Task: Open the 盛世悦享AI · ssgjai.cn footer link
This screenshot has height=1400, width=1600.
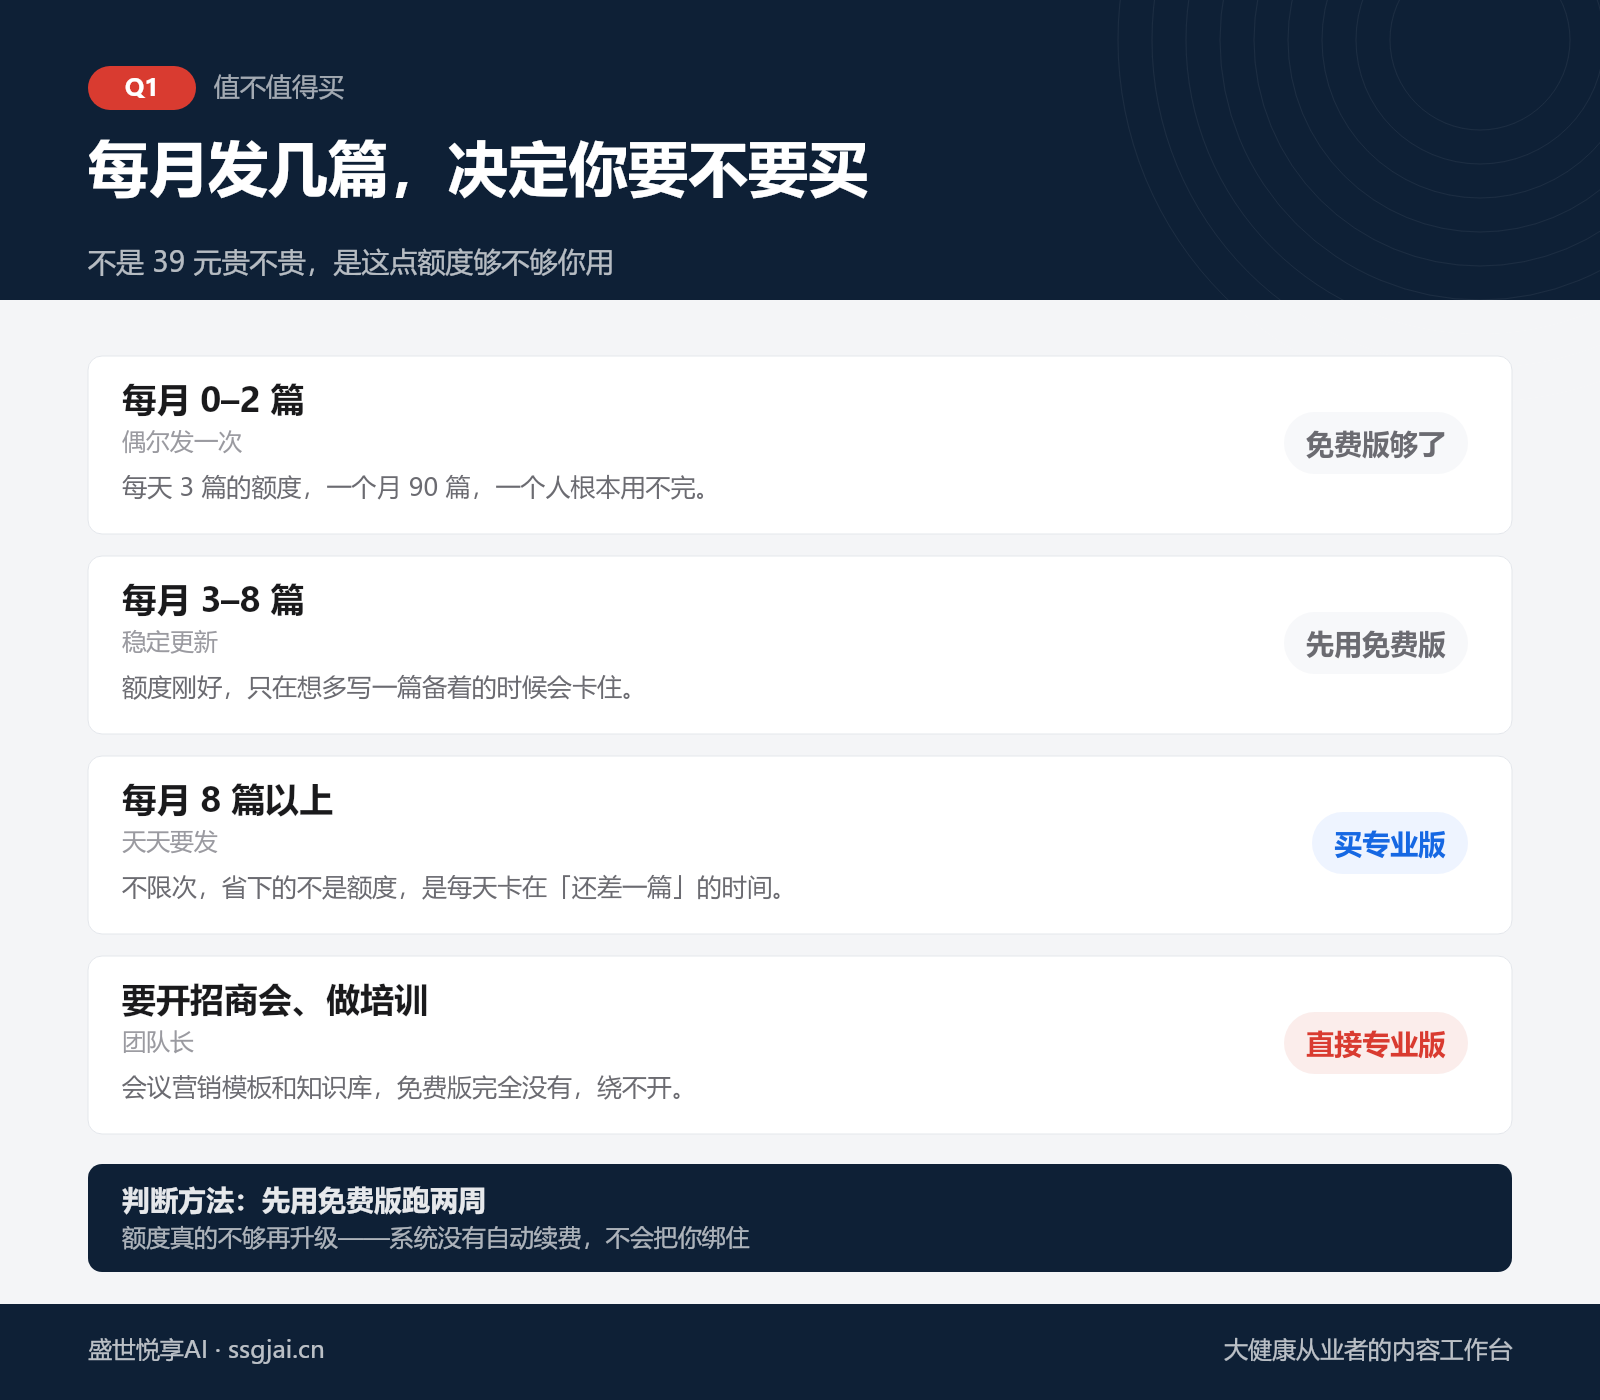Action: [x=206, y=1350]
